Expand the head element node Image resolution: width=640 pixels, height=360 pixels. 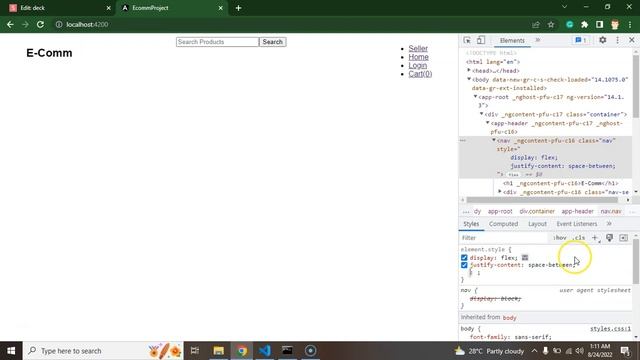469,71
